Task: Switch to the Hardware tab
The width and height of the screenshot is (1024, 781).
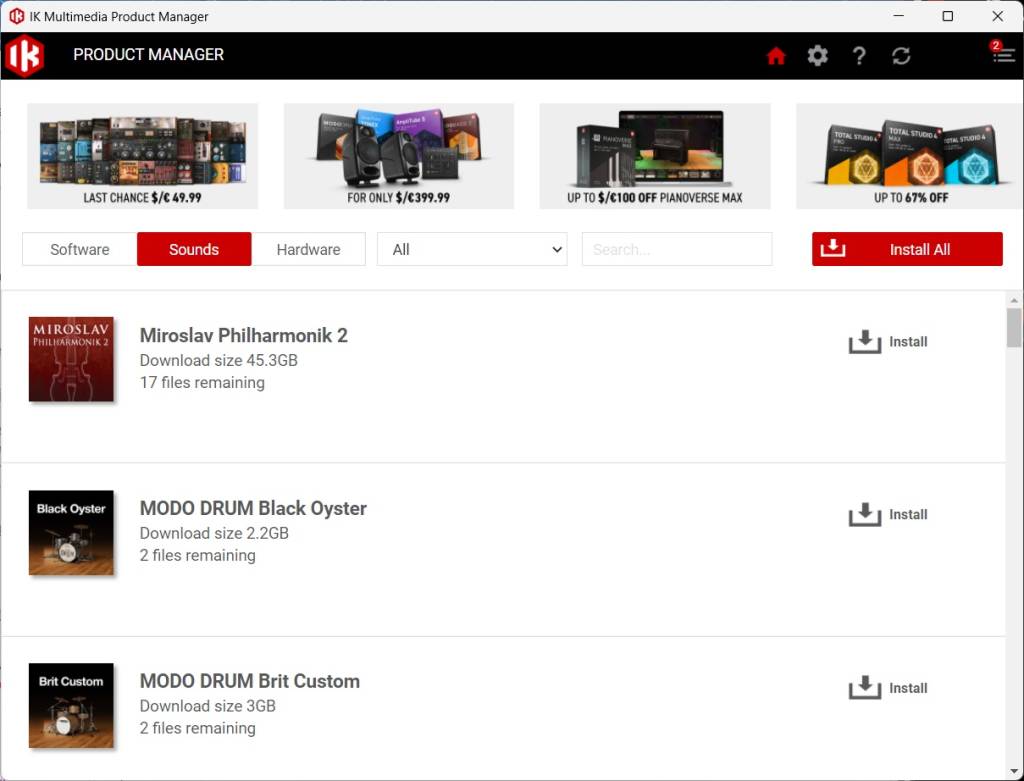Action: [x=308, y=249]
